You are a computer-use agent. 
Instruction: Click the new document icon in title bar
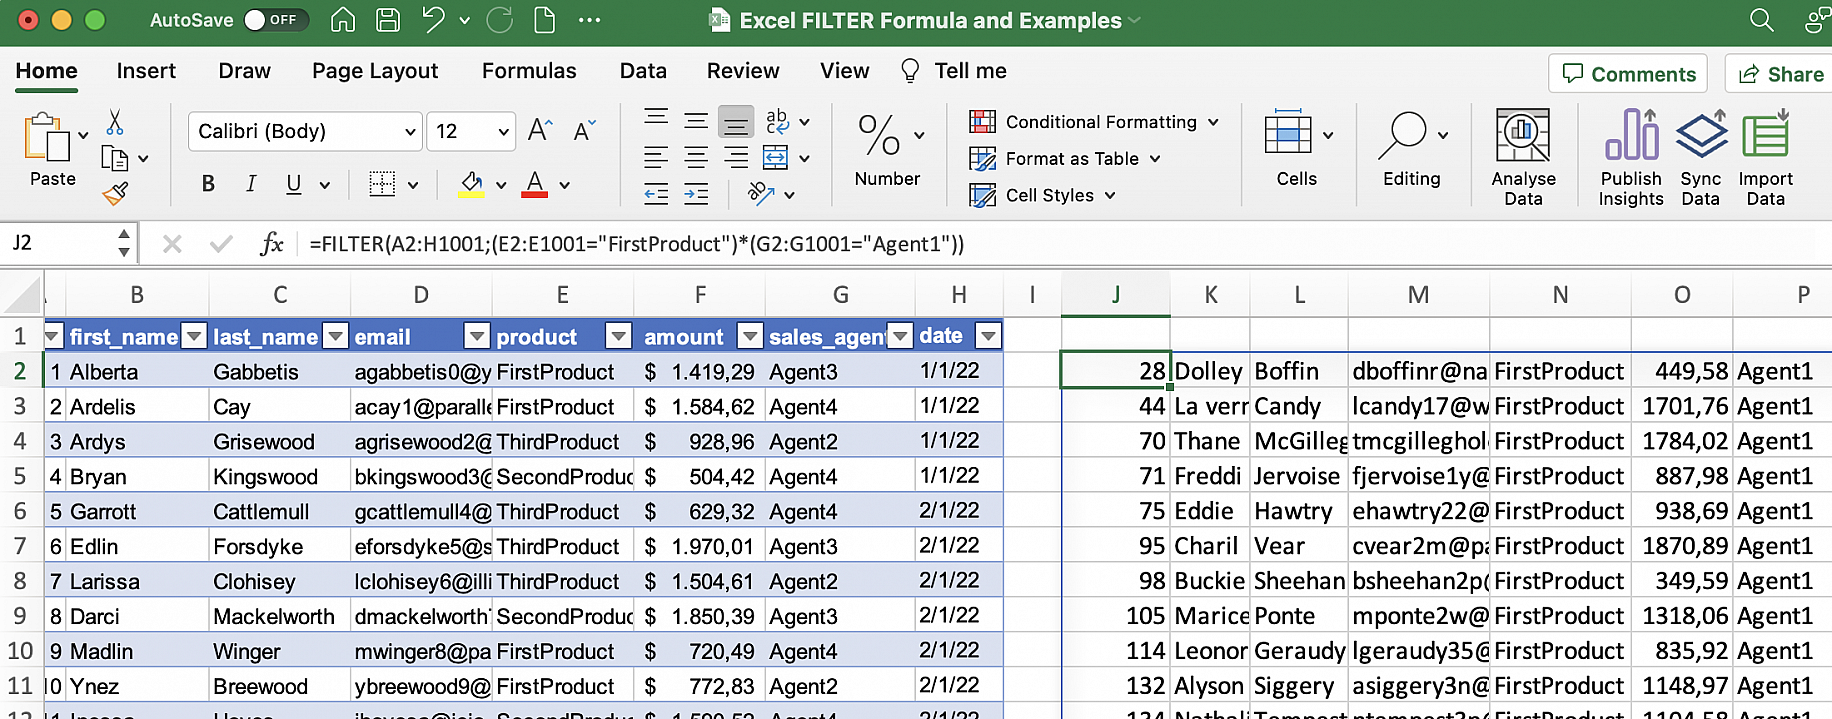pos(544,20)
